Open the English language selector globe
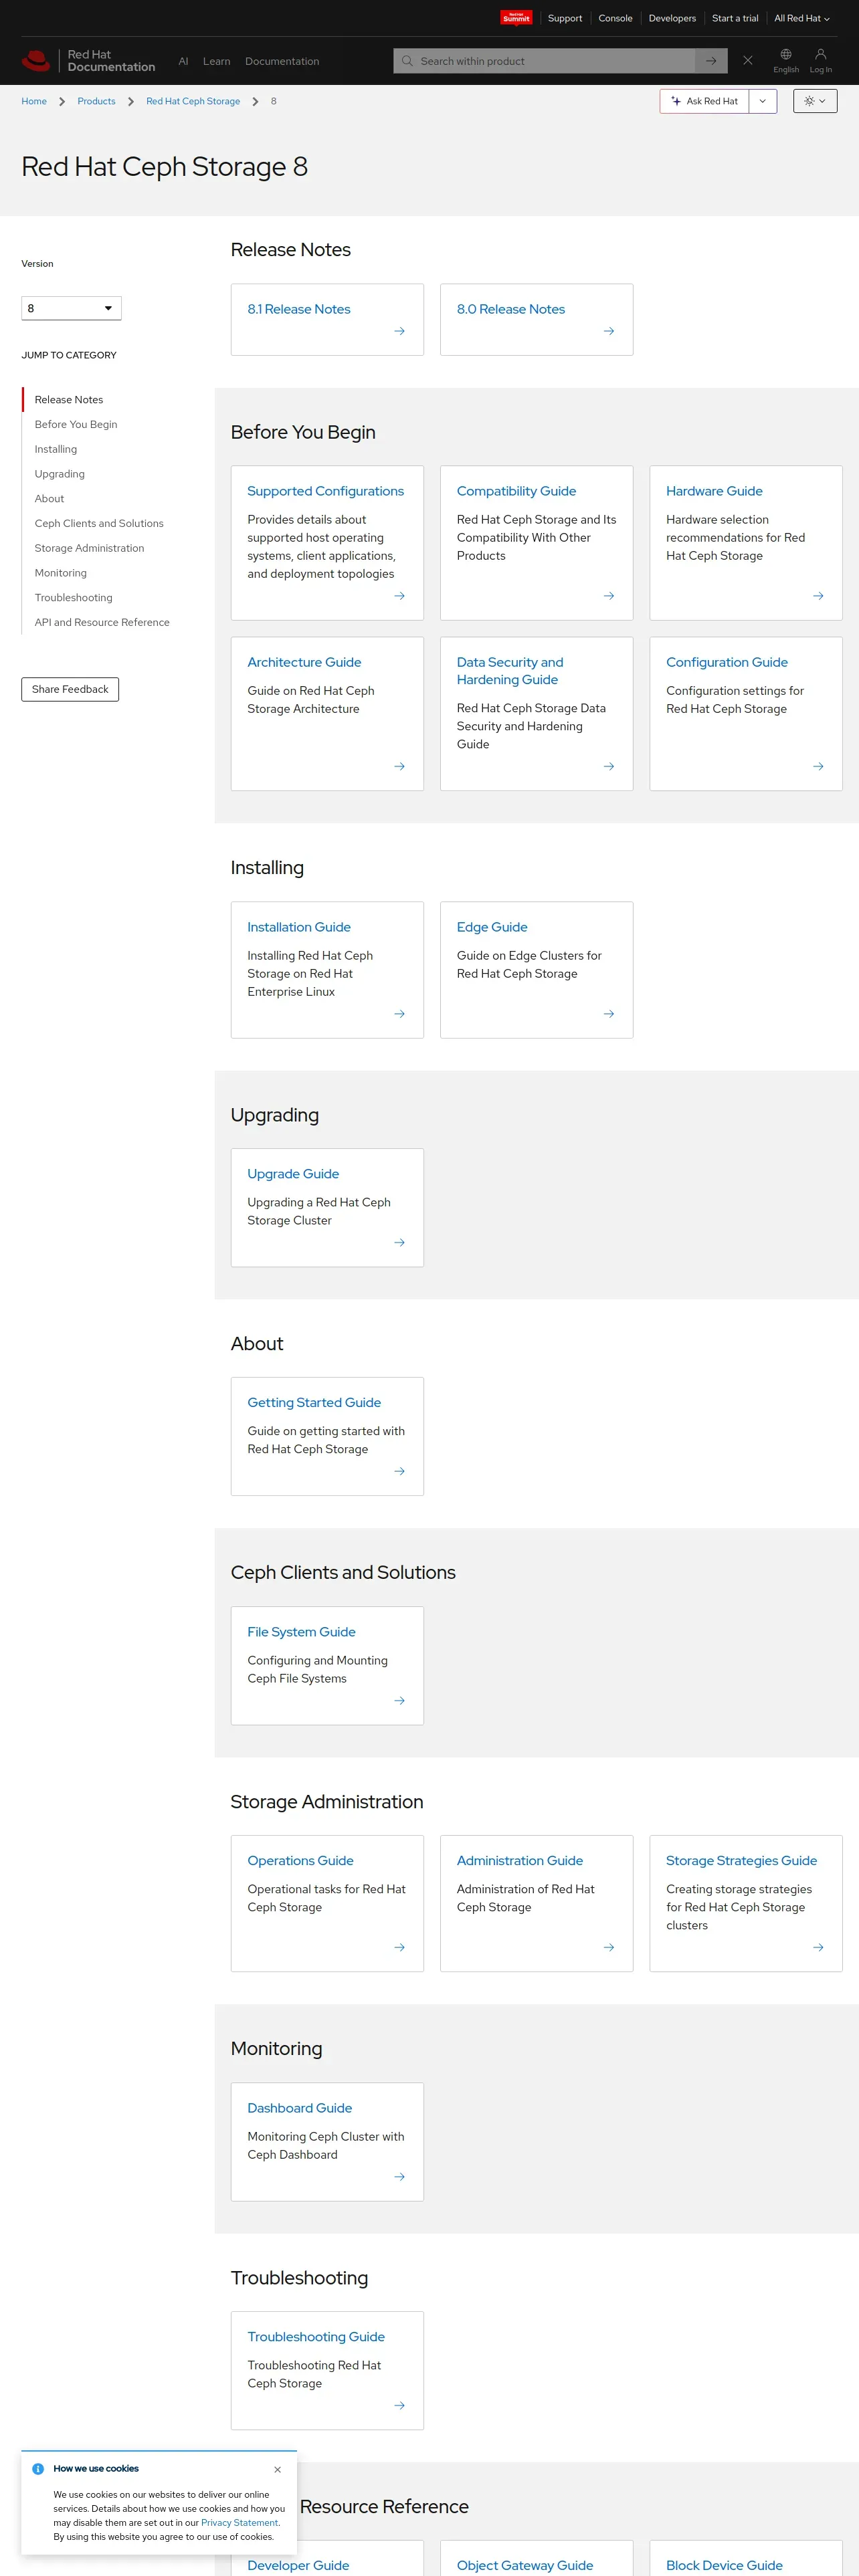The height and width of the screenshot is (2576, 859). 786,60
